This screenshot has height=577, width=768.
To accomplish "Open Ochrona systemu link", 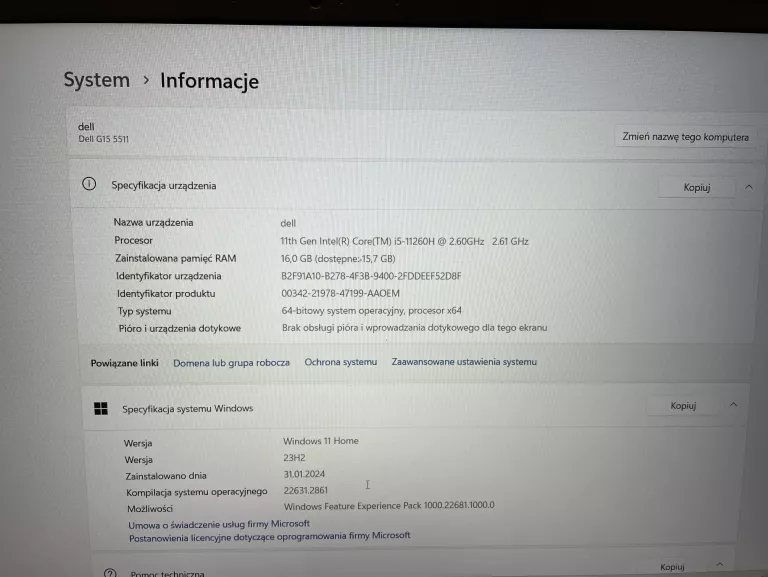I will 340,362.
